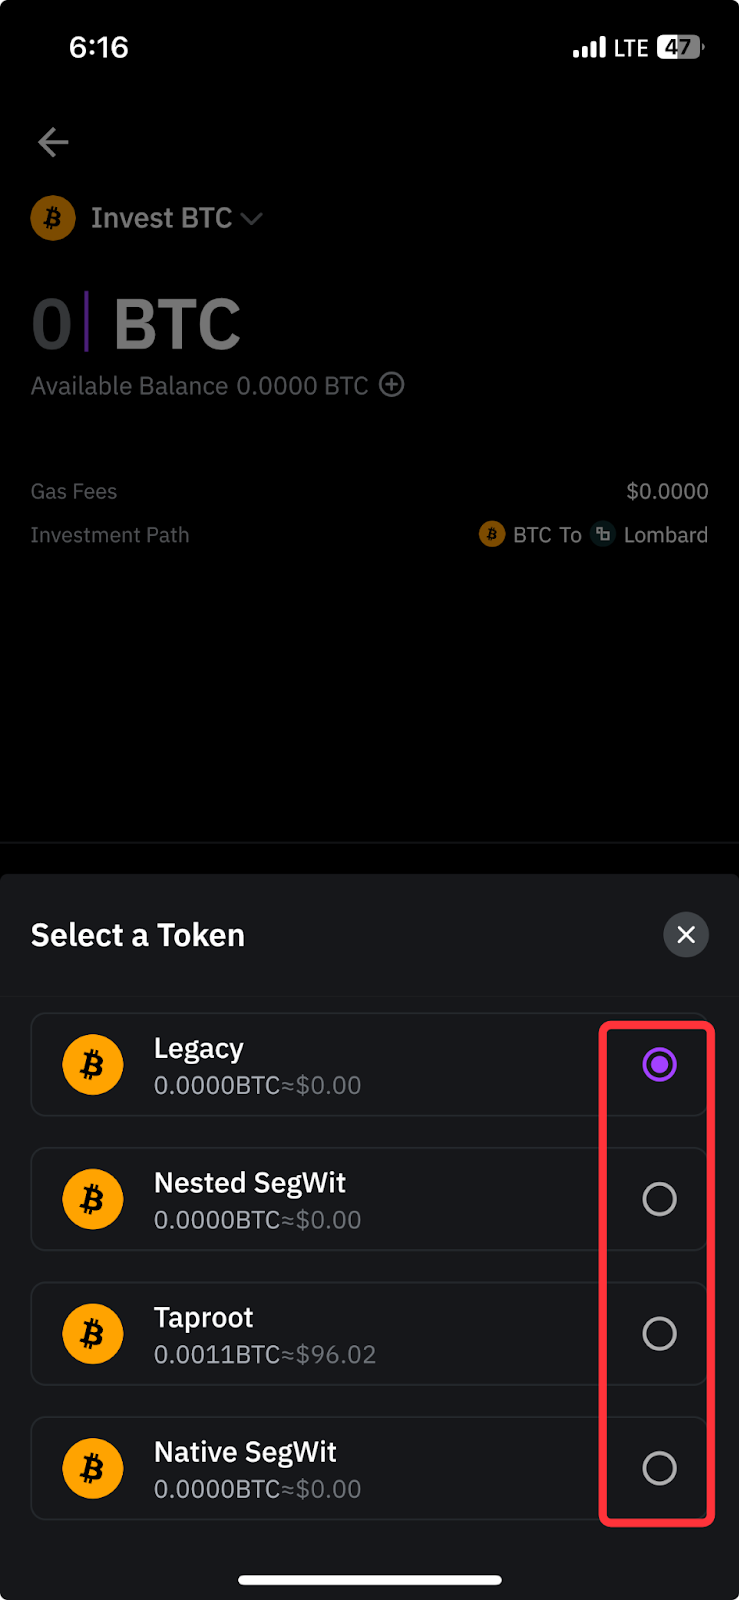Image resolution: width=739 pixels, height=1600 pixels.
Task: Click the Bitcoin icon on Native SegWit row
Action: coord(93,1468)
